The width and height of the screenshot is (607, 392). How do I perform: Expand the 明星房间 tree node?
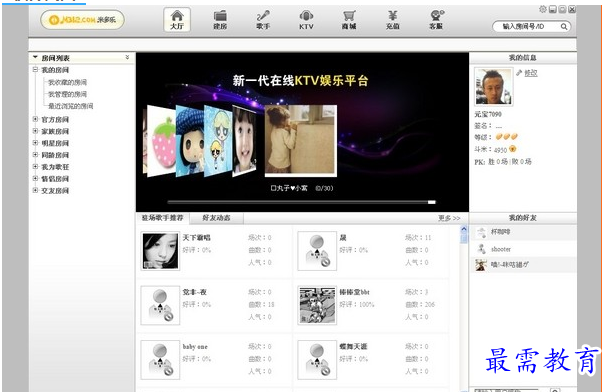click(35, 143)
